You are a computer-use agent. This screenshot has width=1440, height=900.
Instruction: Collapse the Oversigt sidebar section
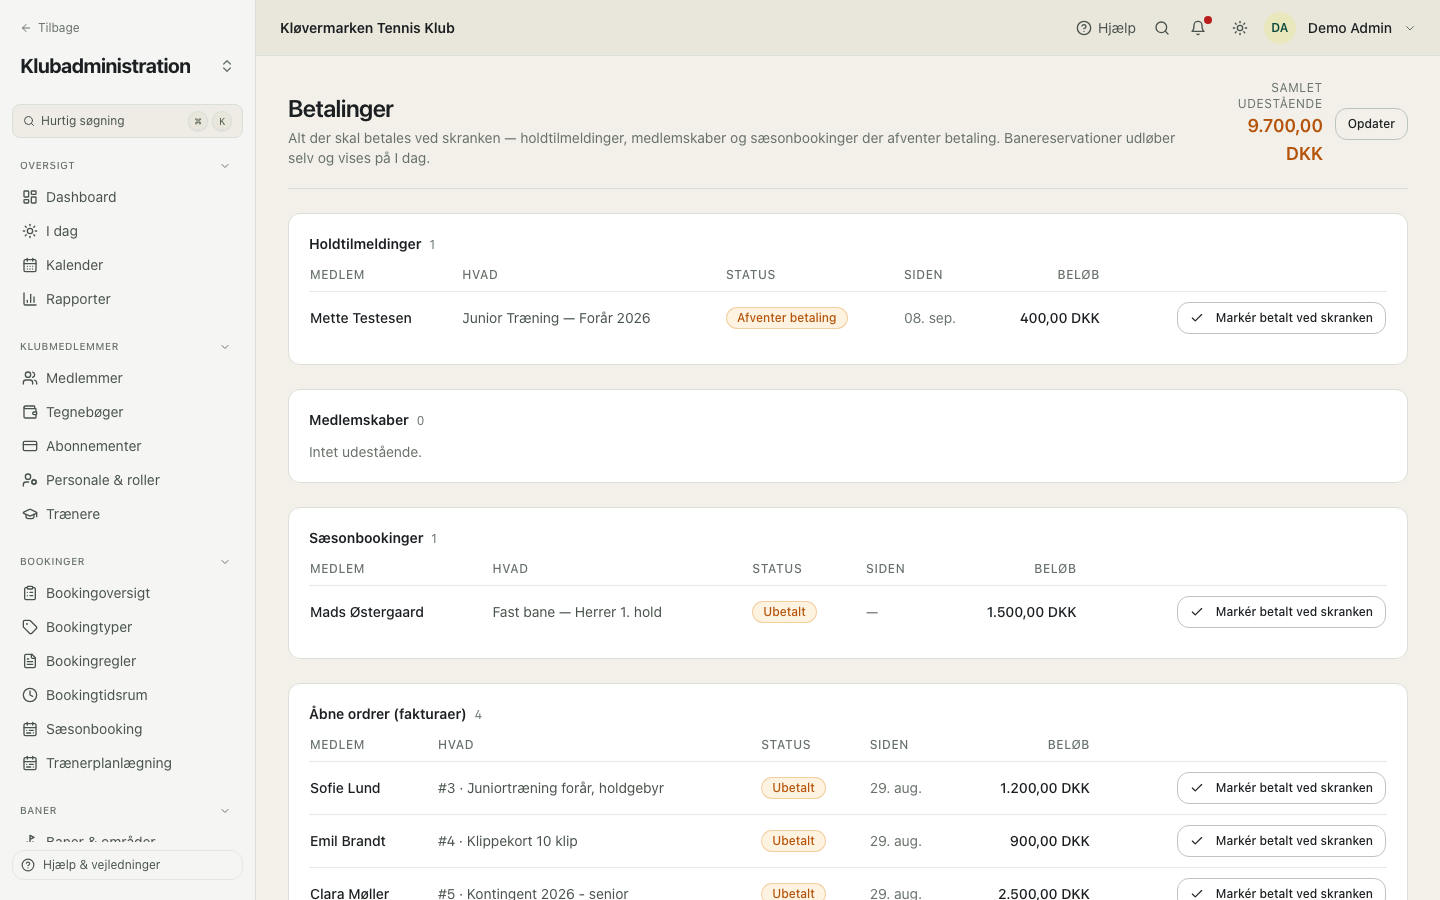click(x=225, y=166)
